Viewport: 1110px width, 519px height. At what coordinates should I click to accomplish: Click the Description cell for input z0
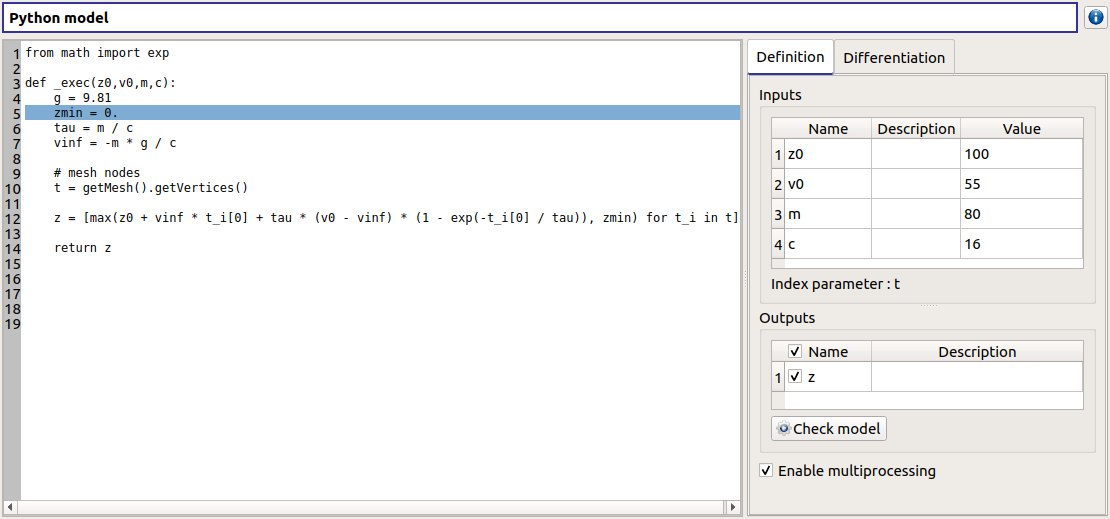915,154
